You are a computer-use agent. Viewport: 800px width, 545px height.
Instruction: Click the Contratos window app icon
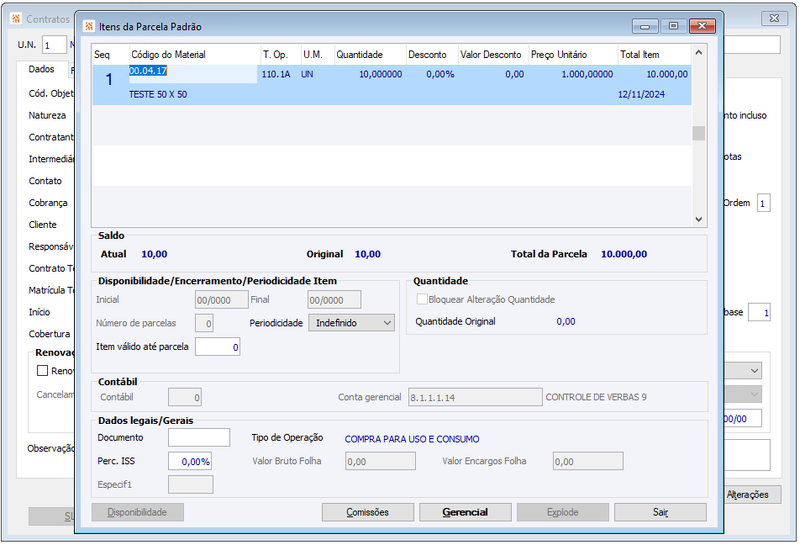click(x=16, y=19)
